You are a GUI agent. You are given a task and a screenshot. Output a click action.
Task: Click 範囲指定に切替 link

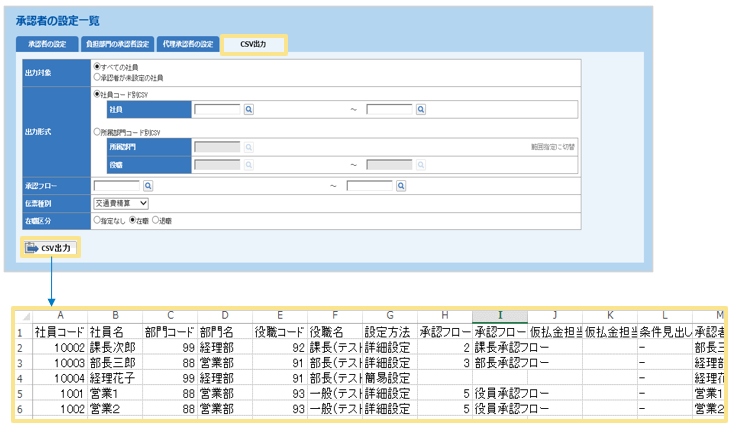(x=553, y=147)
